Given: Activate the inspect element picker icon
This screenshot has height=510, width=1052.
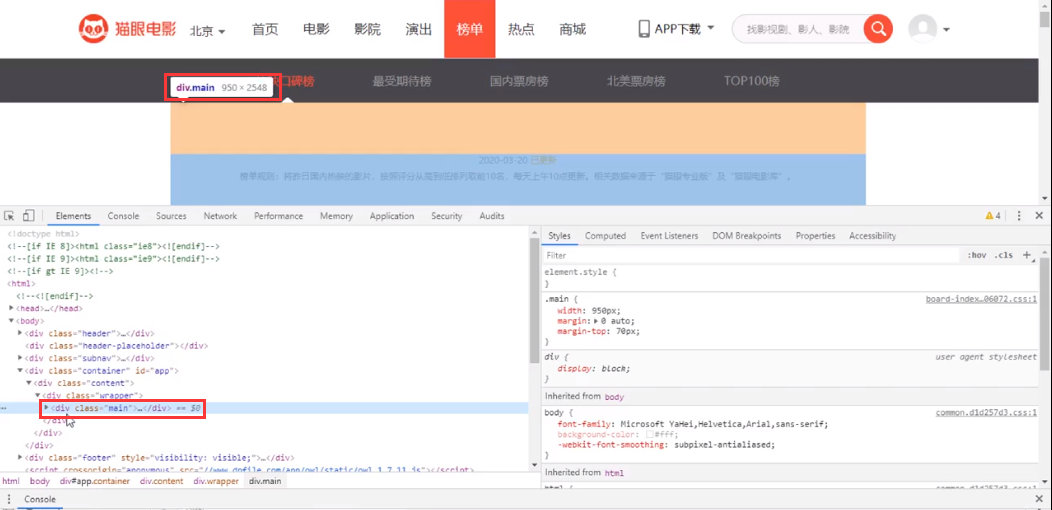Looking at the screenshot, I should [10, 216].
